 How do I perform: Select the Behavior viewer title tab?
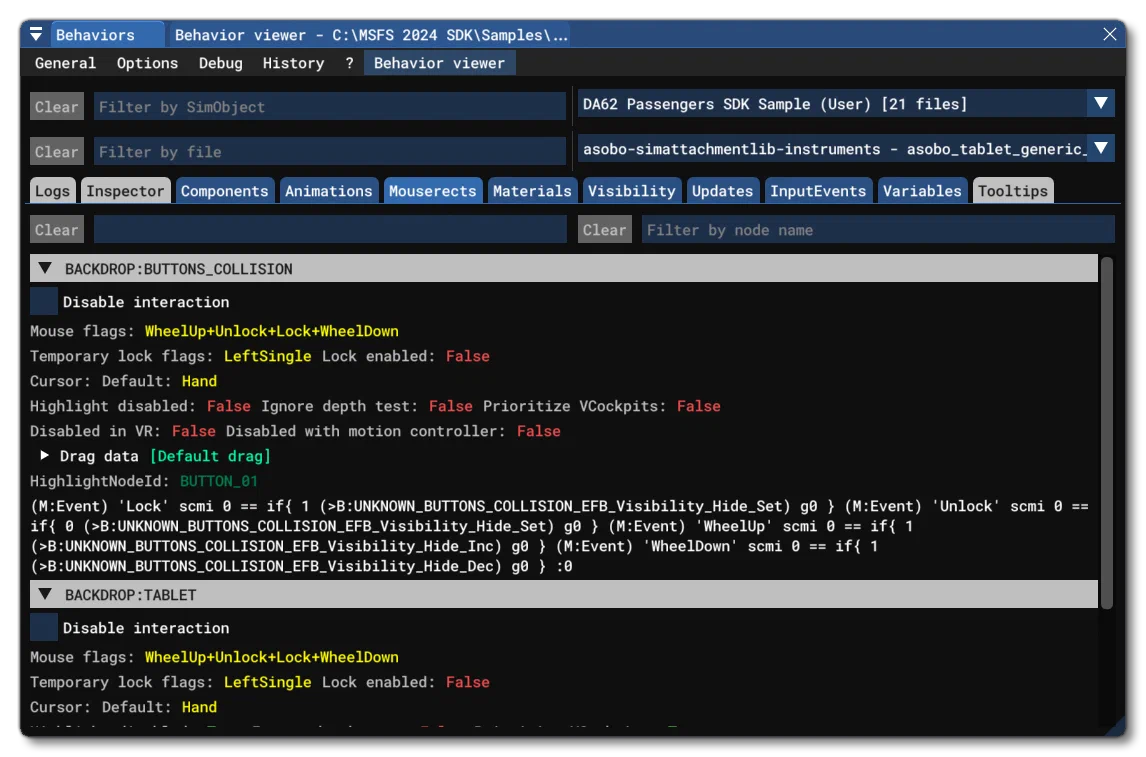371,35
